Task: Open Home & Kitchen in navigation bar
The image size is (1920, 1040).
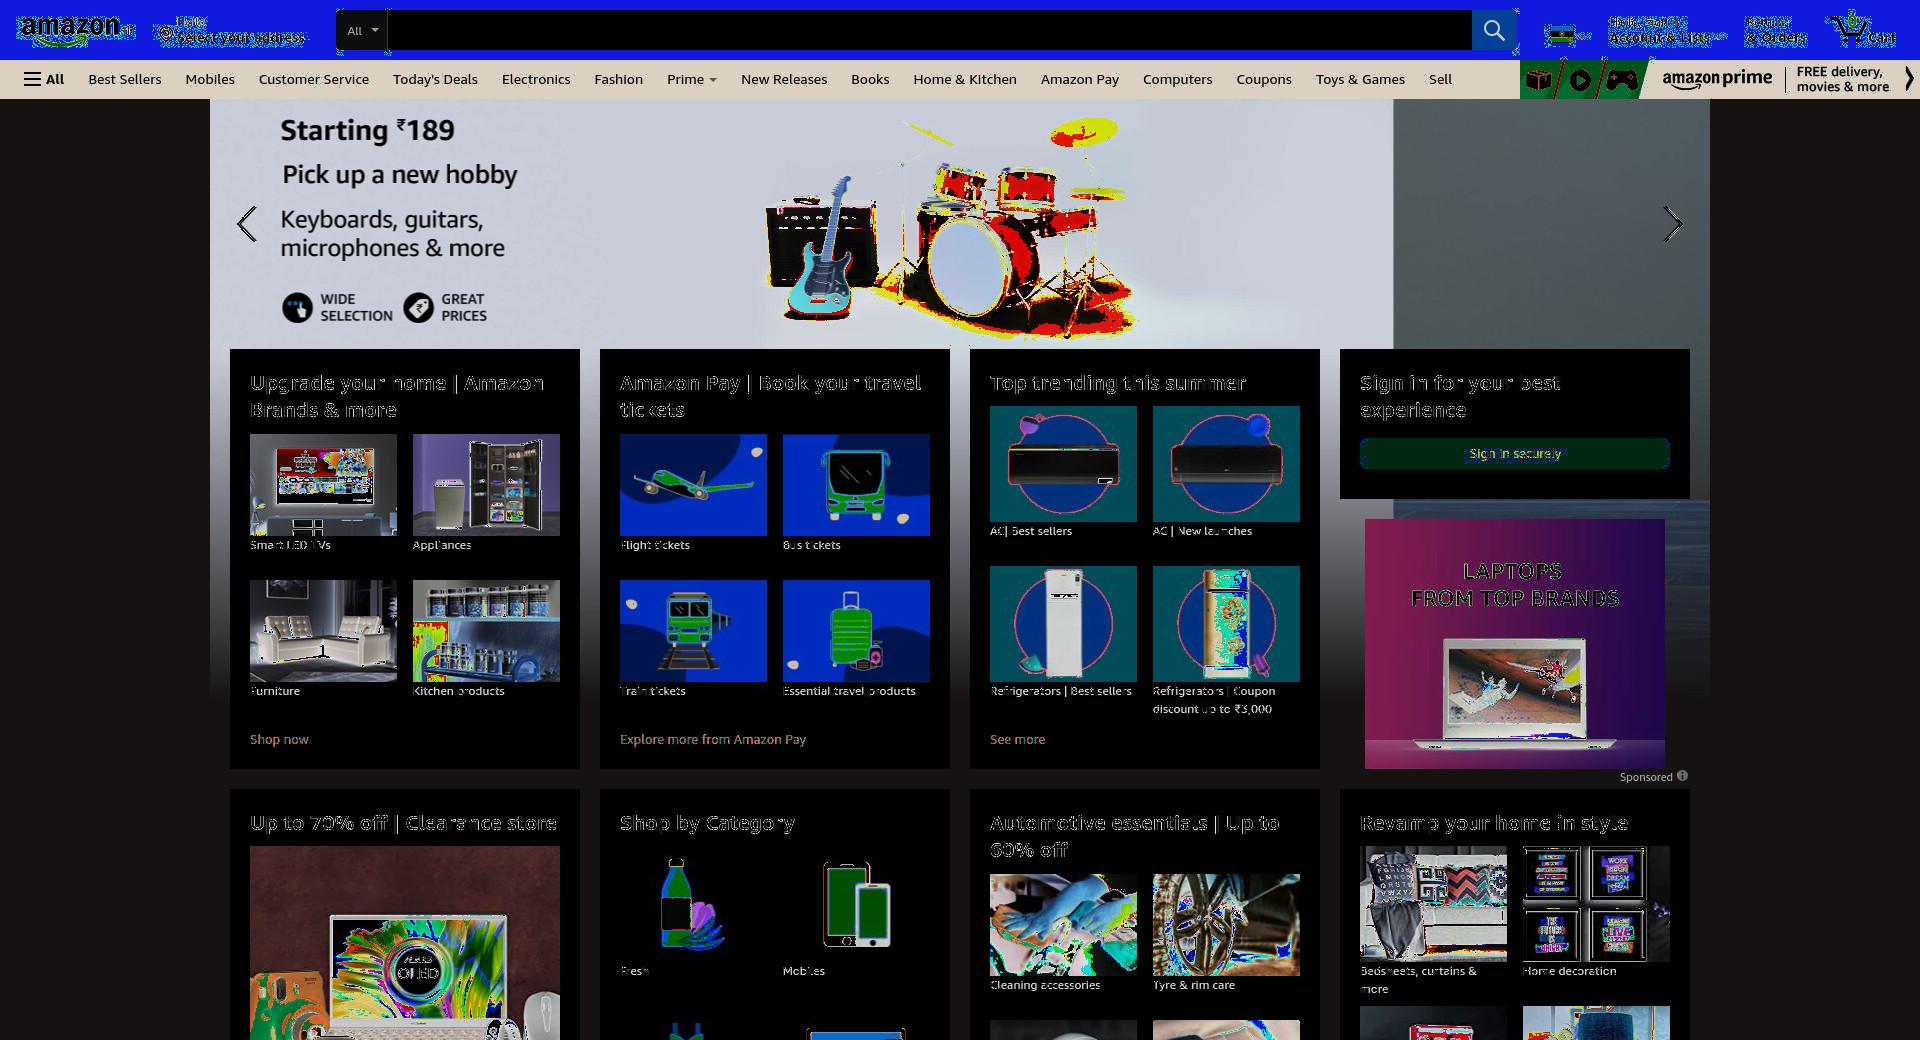Action: click(965, 79)
